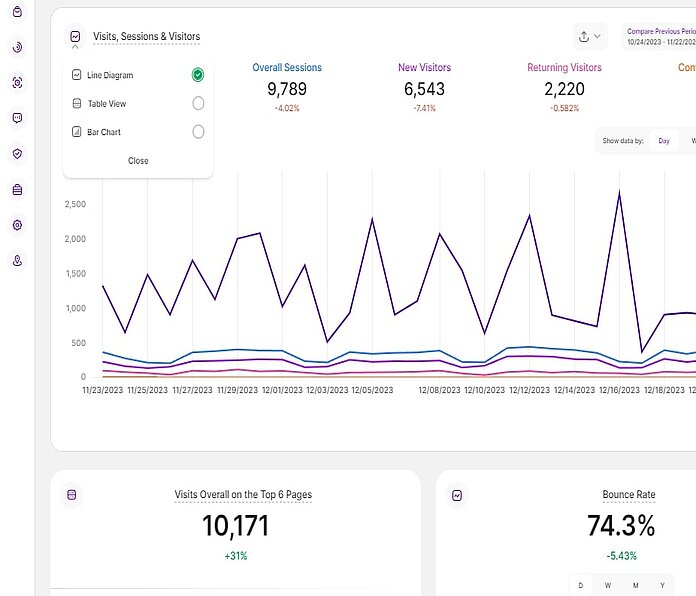
Task: Select the Line Diagram radio button
Action: pos(198,75)
